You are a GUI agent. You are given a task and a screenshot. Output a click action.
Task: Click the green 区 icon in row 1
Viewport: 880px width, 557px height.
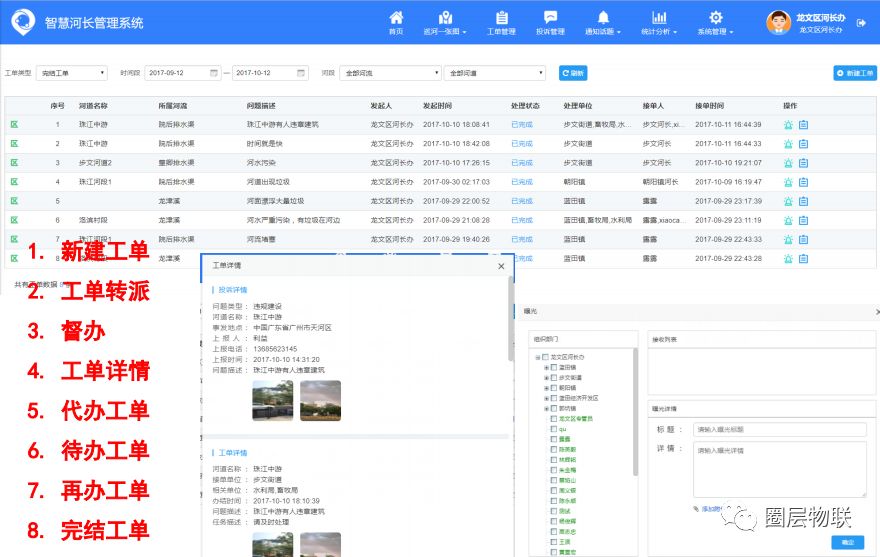pos(15,125)
